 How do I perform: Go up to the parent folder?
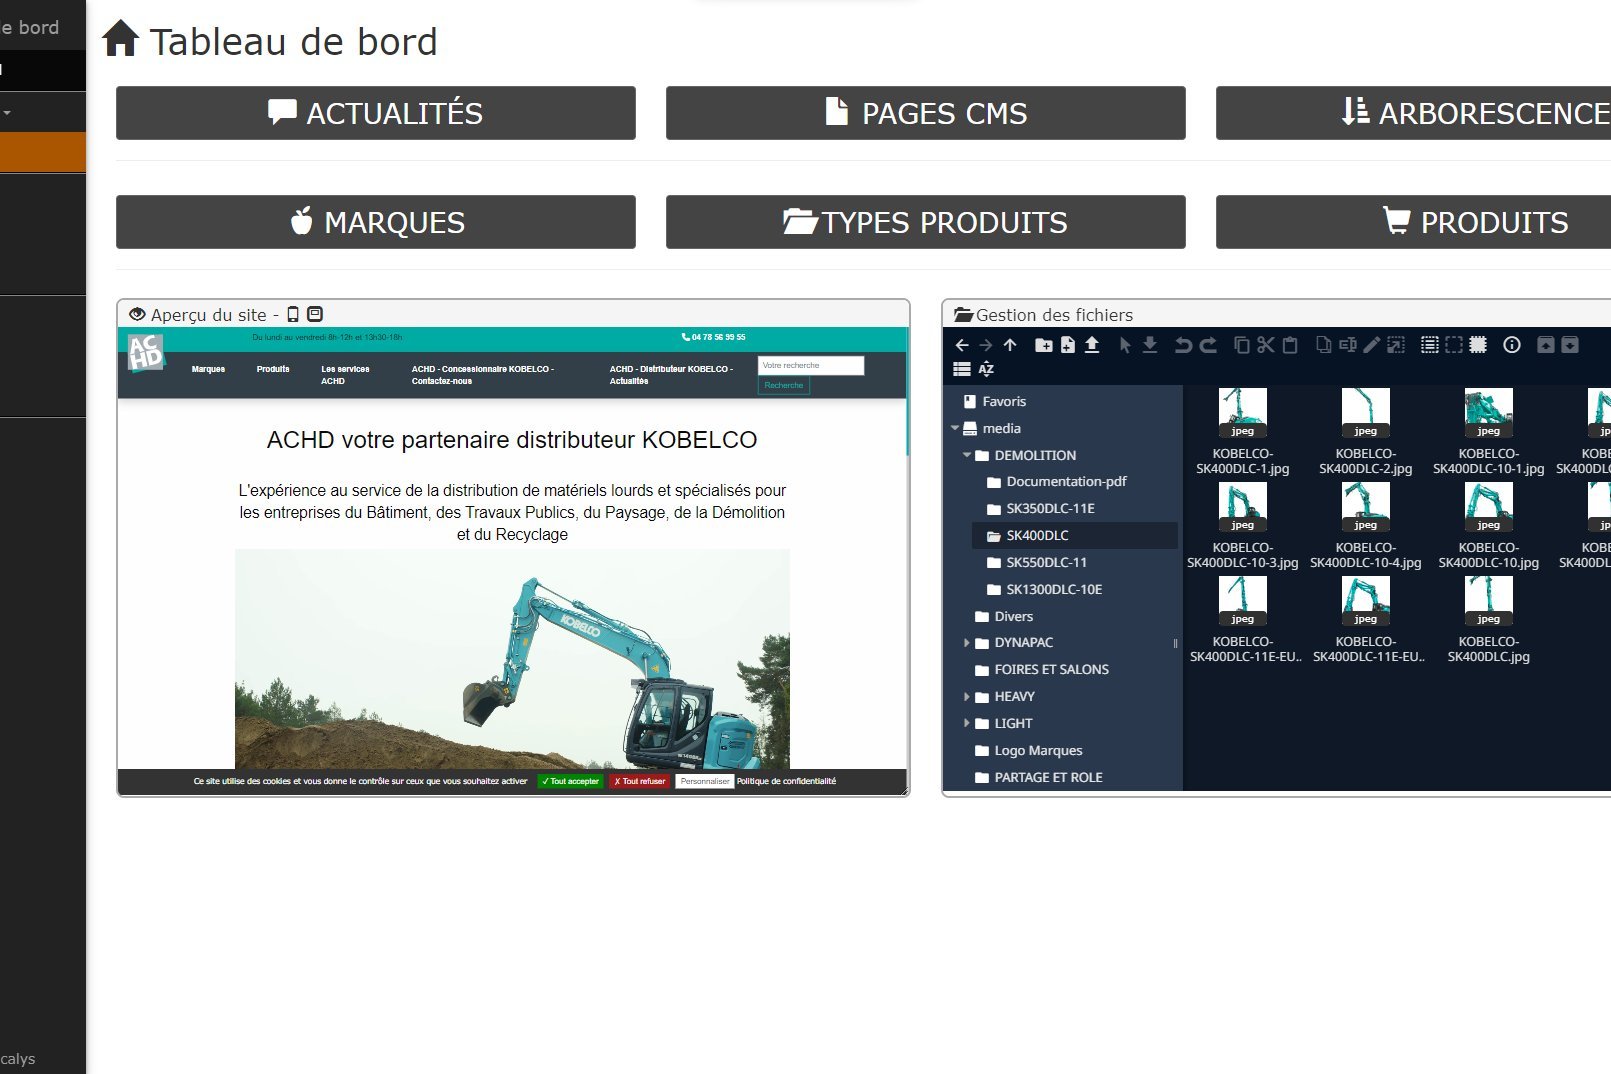coord(1010,345)
